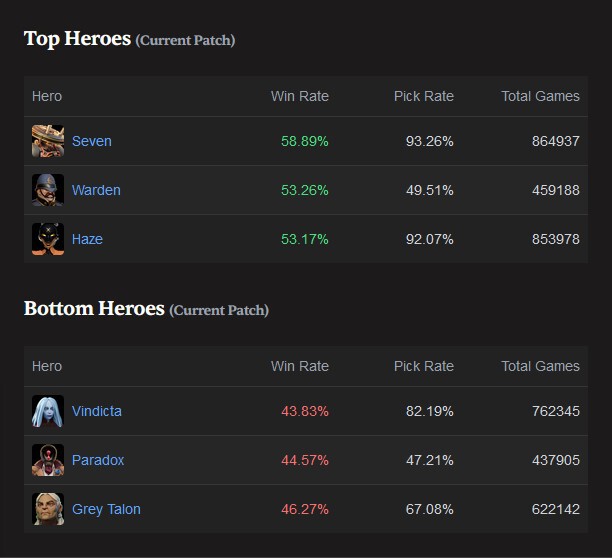612x558 pixels.
Task: Open the Warden hero link
Action: point(96,190)
